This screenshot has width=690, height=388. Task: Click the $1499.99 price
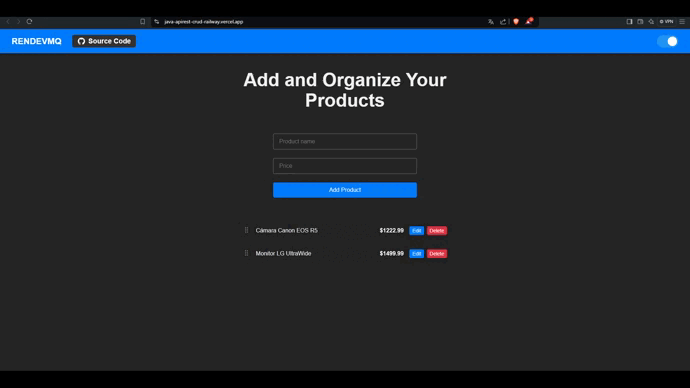pyautogui.click(x=392, y=253)
